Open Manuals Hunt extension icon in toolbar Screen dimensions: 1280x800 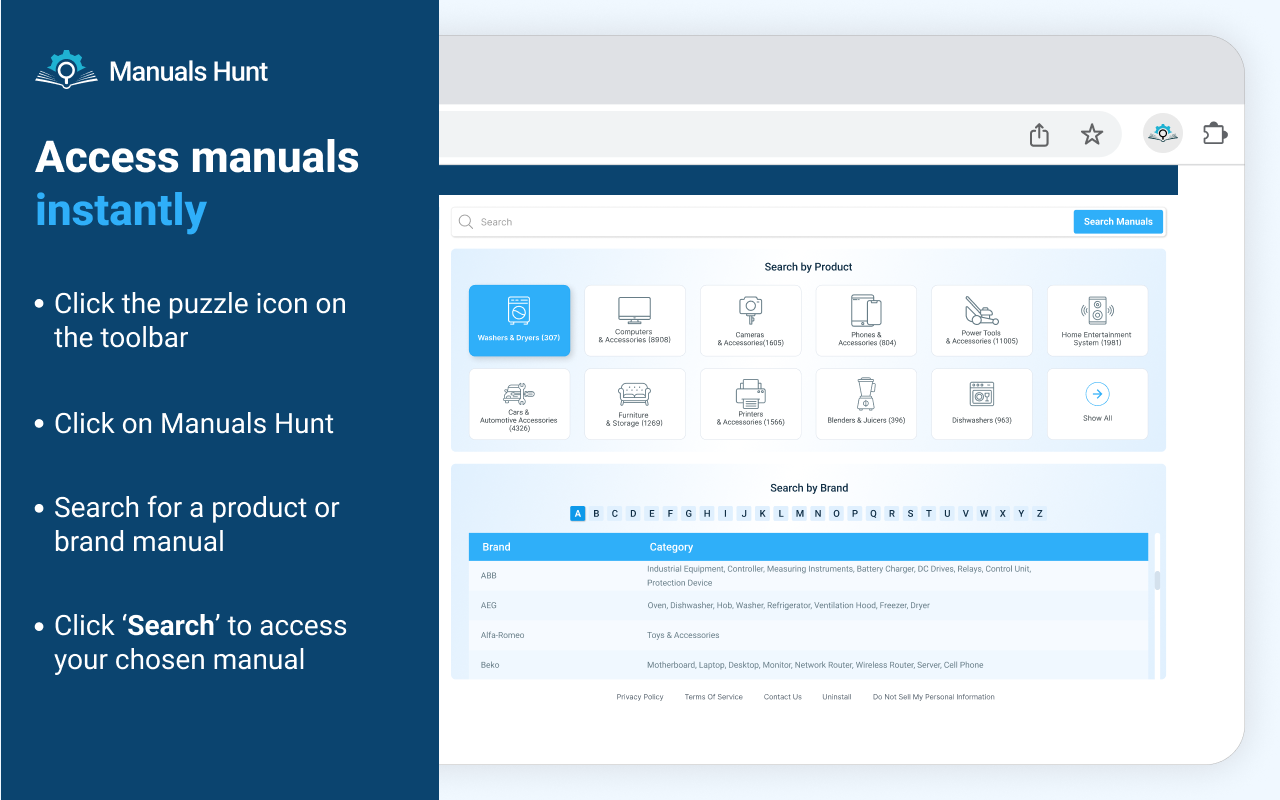click(1162, 133)
